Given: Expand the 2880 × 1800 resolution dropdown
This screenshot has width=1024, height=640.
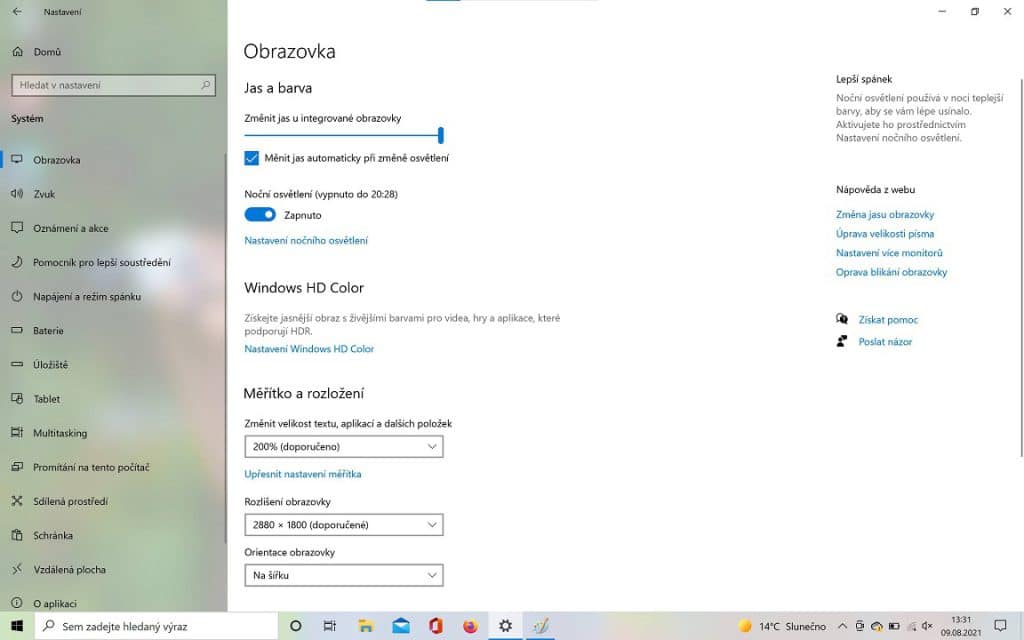Looking at the screenshot, I should tap(344, 524).
